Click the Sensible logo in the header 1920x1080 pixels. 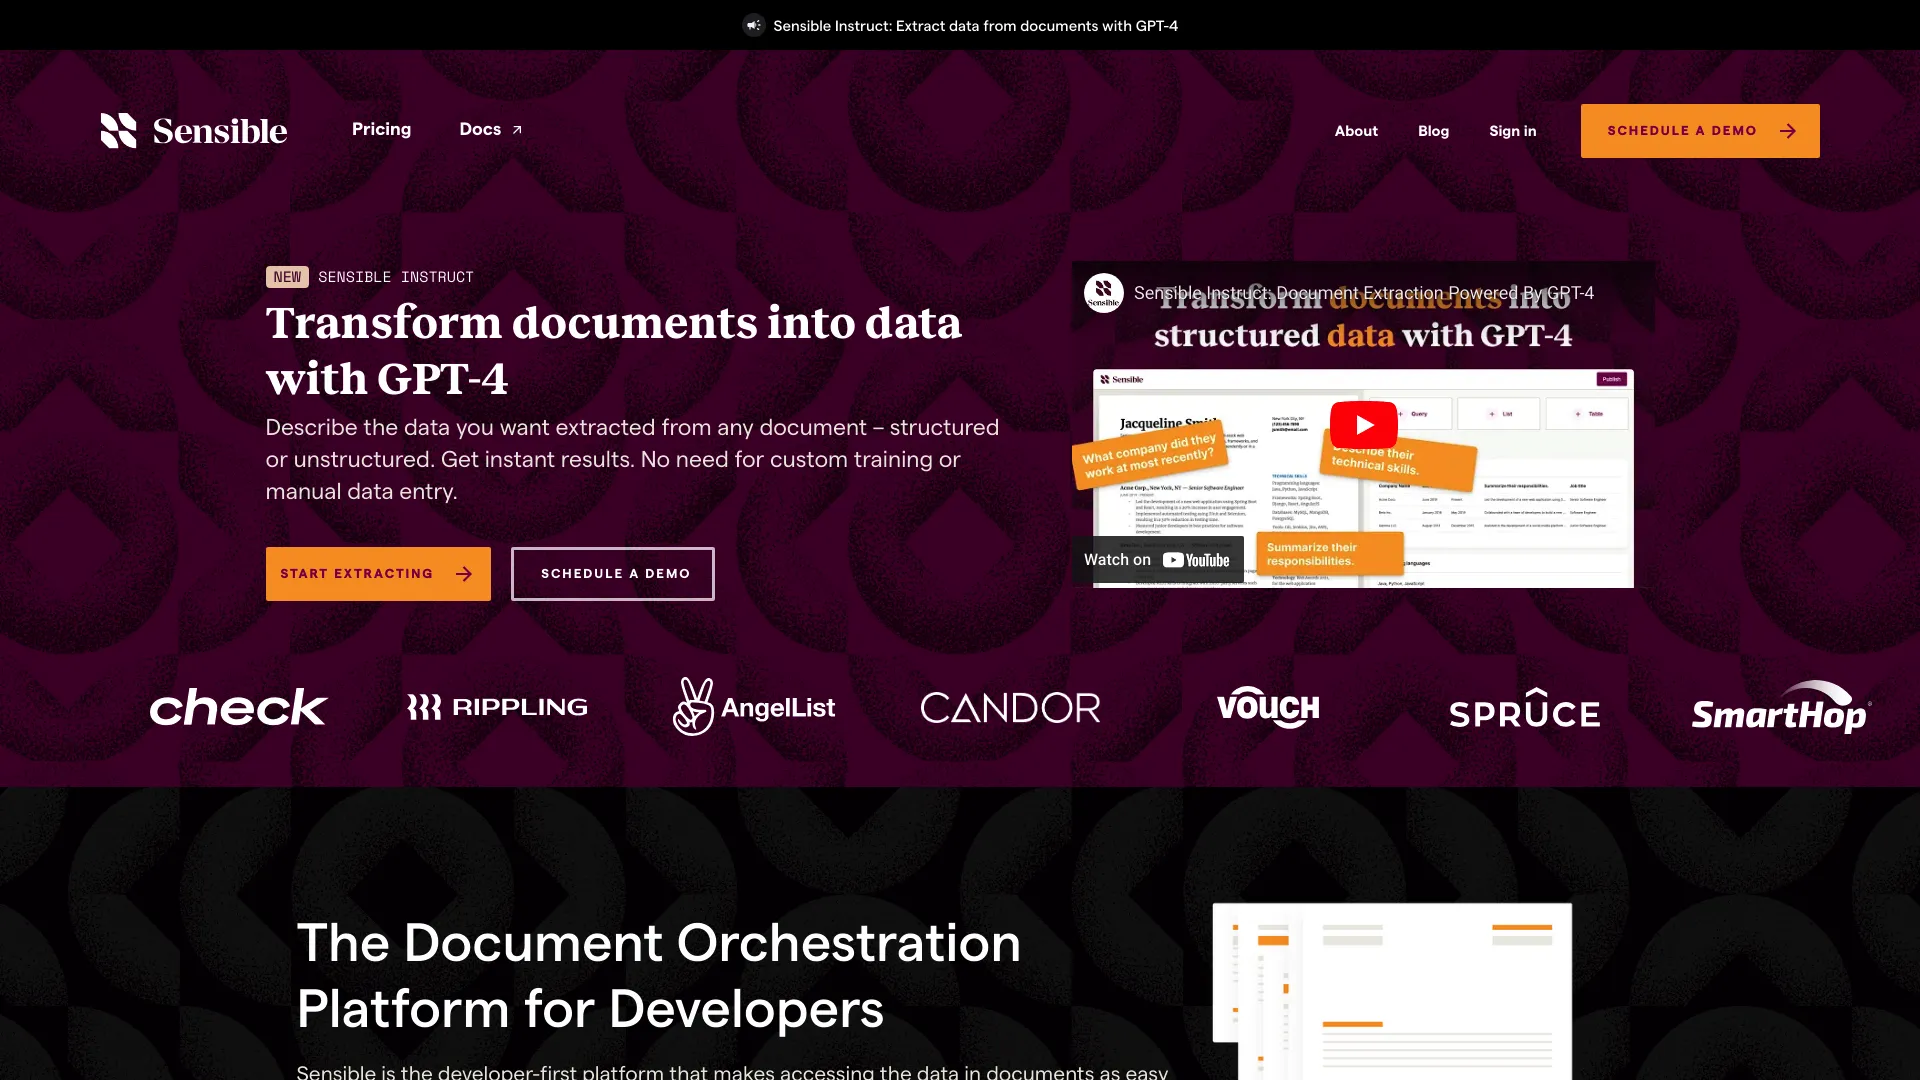click(194, 130)
